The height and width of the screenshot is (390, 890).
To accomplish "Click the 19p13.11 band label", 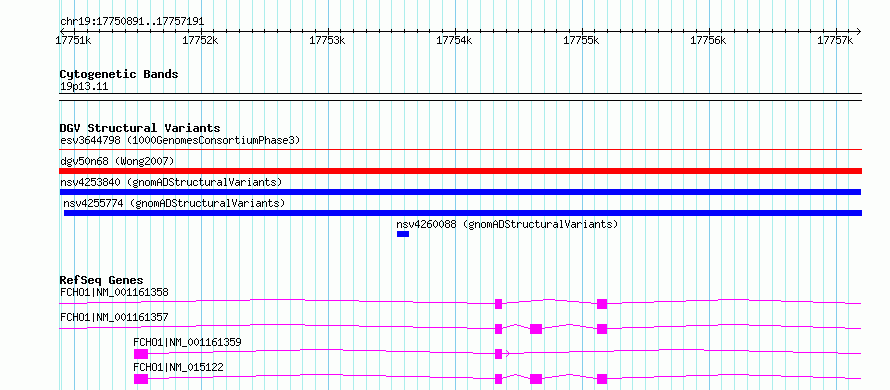I will coord(84,87).
